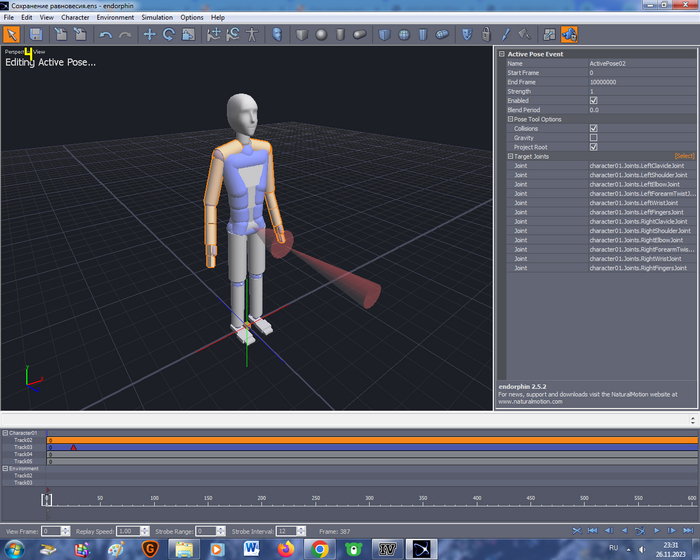
Task: Toggle the Collisions checkbox
Action: pyautogui.click(x=594, y=128)
